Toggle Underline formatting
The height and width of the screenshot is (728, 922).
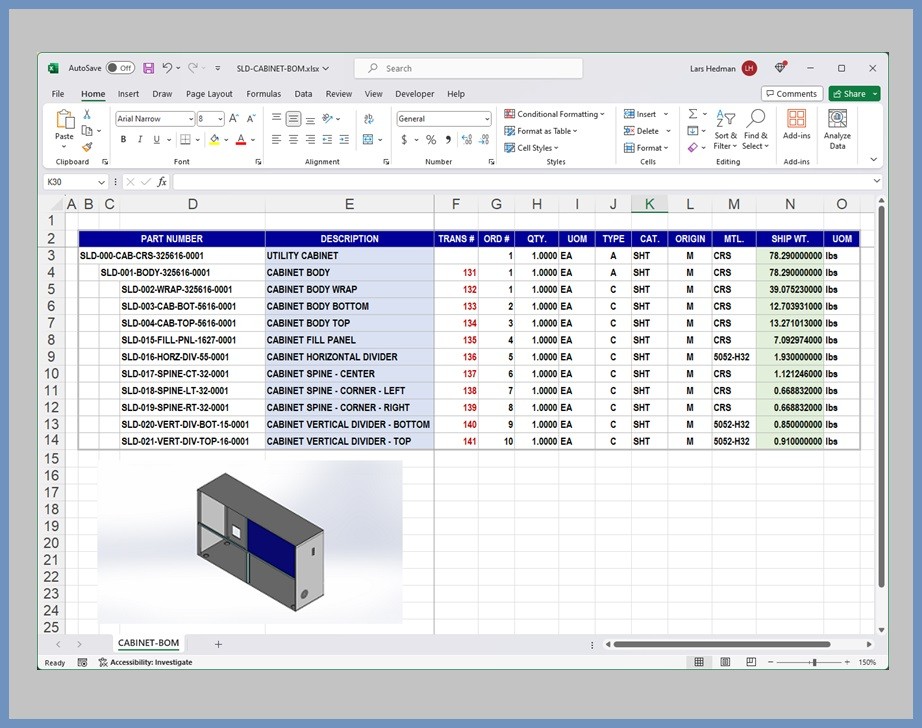coord(156,139)
